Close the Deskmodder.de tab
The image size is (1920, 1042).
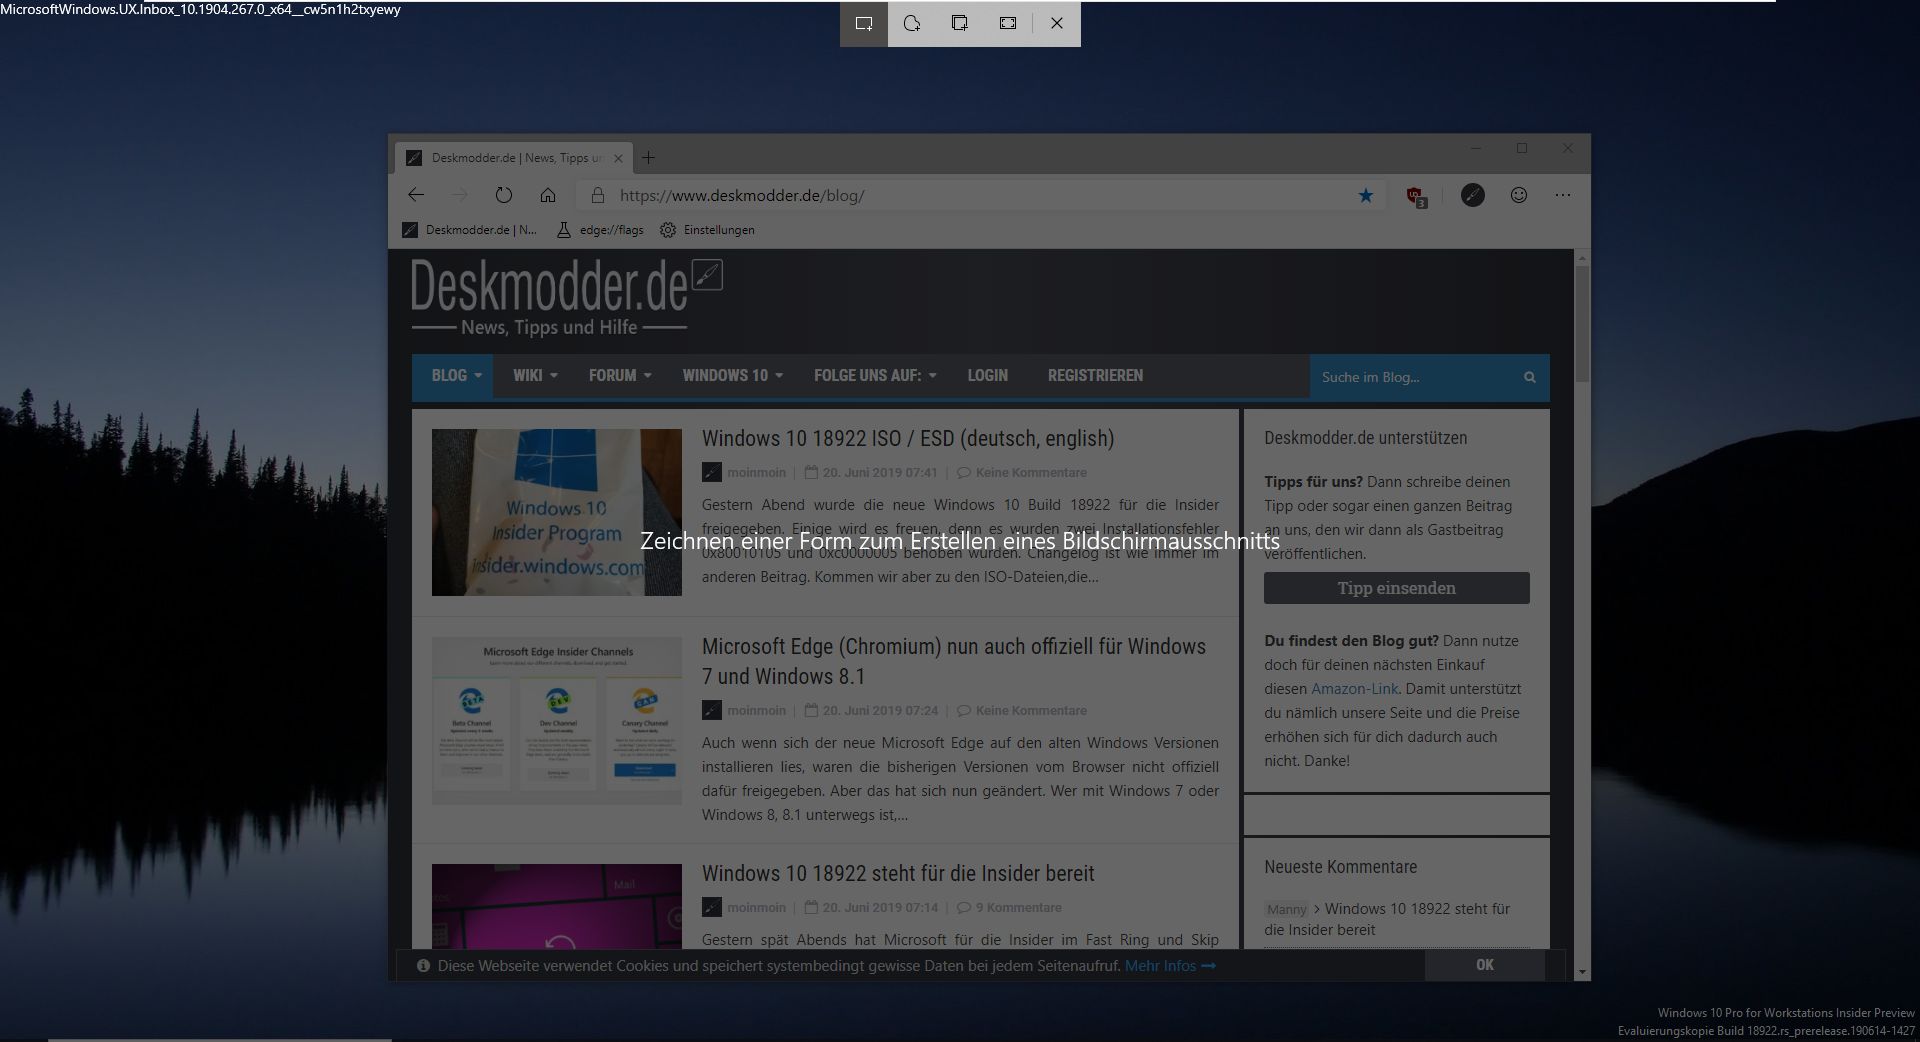tap(618, 158)
